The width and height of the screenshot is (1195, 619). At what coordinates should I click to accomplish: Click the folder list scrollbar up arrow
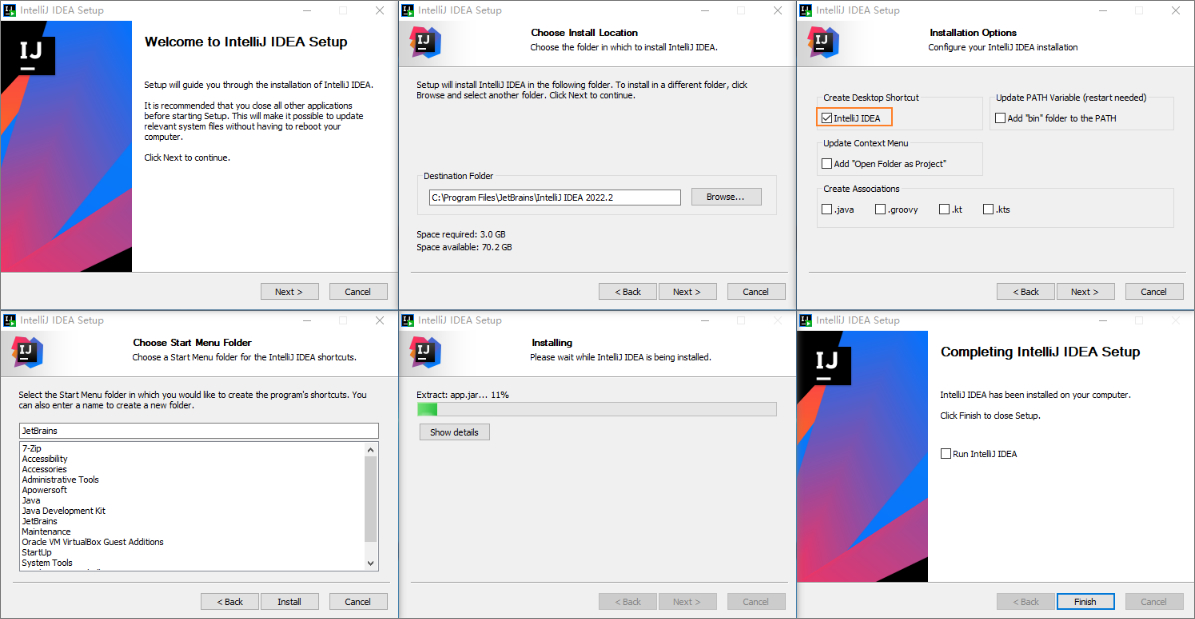point(371,450)
